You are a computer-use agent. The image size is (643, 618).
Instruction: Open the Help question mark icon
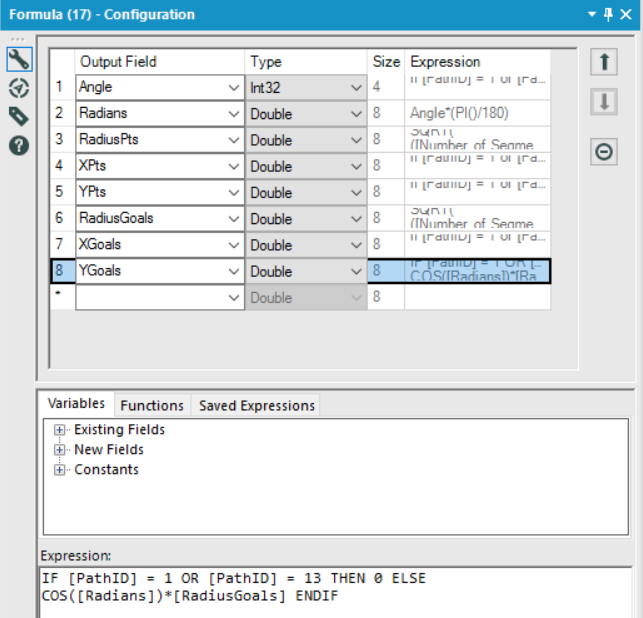pyautogui.click(x=18, y=145)
